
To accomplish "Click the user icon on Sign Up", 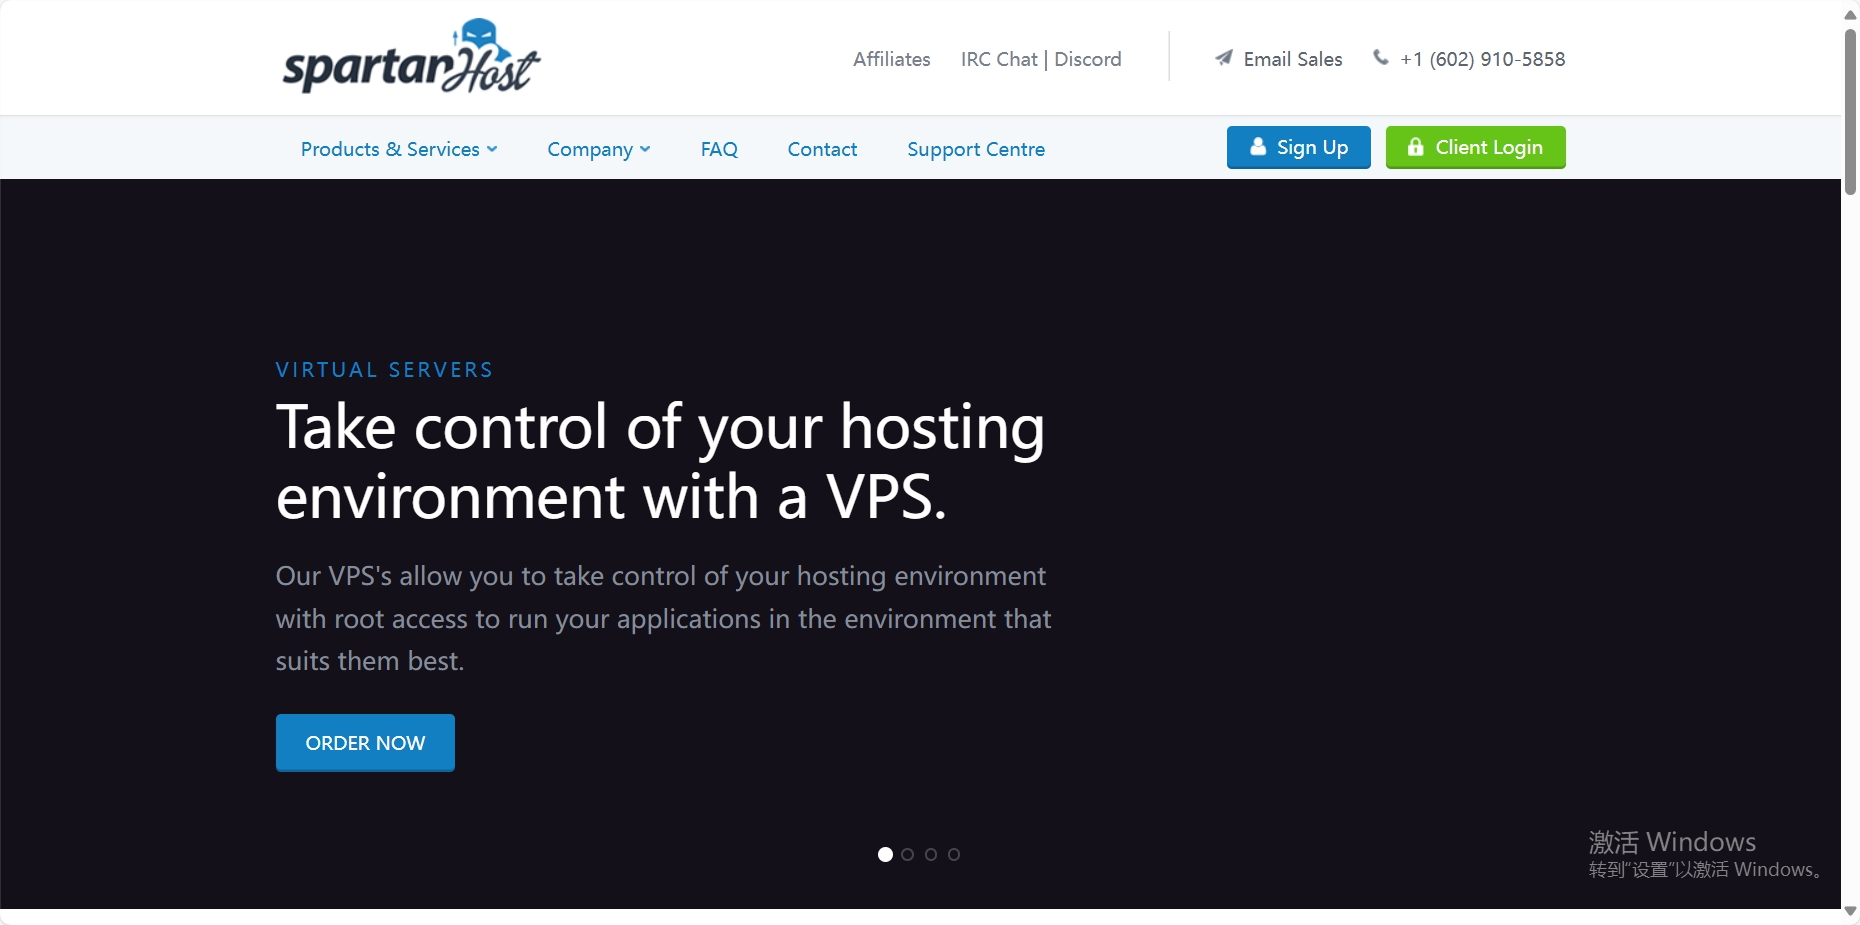I will 1258,147.
